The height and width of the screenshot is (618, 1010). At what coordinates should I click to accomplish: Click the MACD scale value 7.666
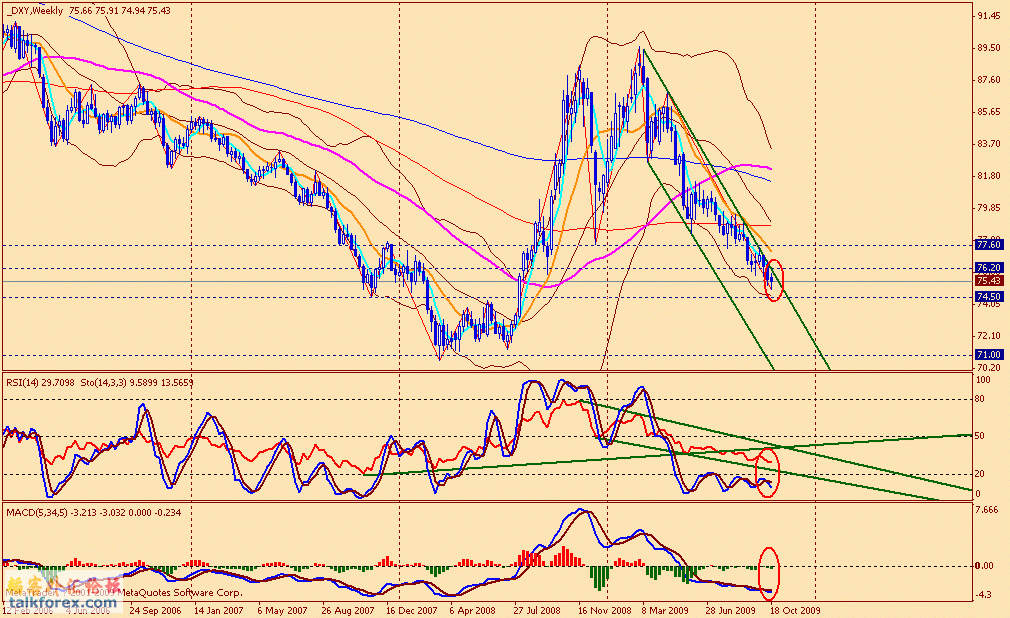pyautogui.click(x=987, y=510)
